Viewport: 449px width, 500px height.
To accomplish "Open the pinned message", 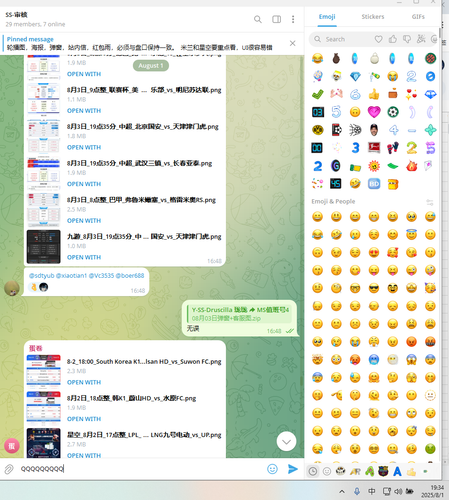I will (140, 43).
